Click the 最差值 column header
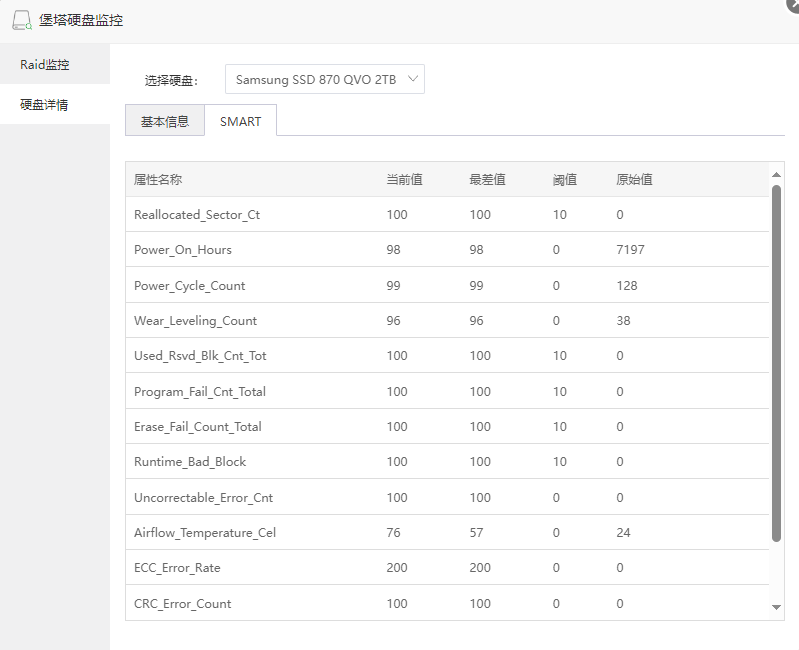Viewport: 799px width, 650px height. coord(487,180)
